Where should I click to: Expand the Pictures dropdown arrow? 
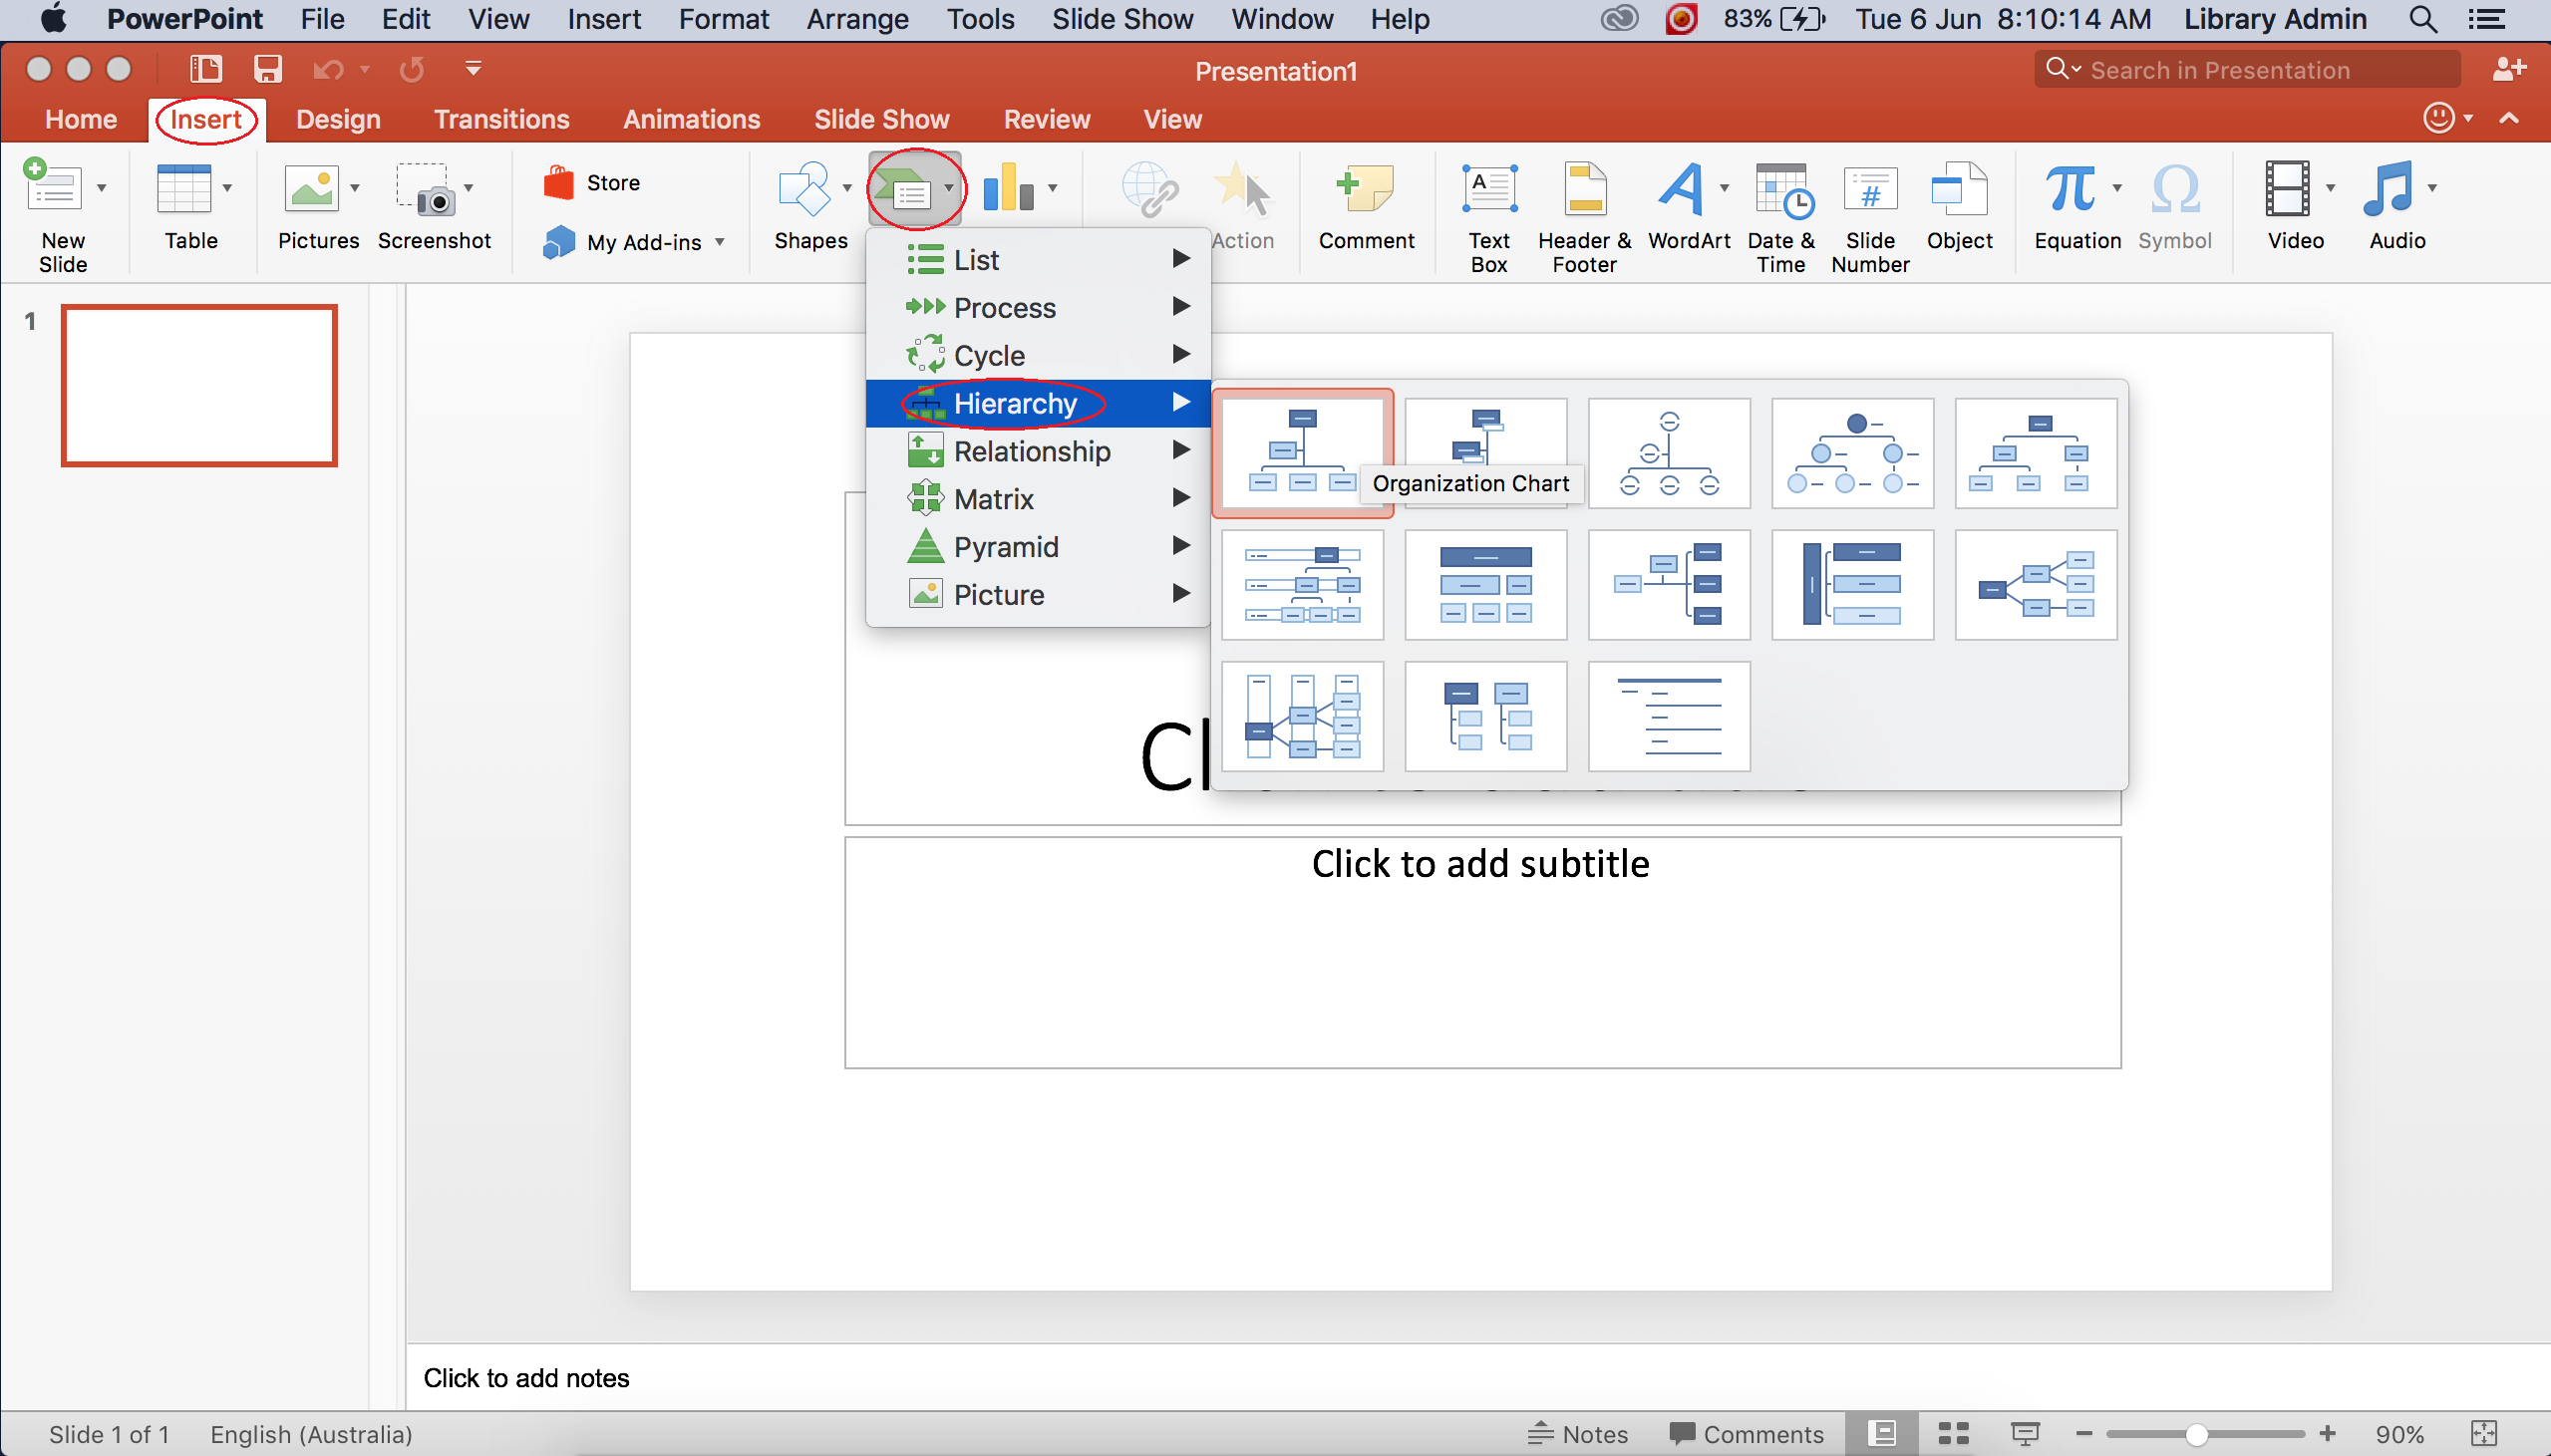click(x=355, y=188)
